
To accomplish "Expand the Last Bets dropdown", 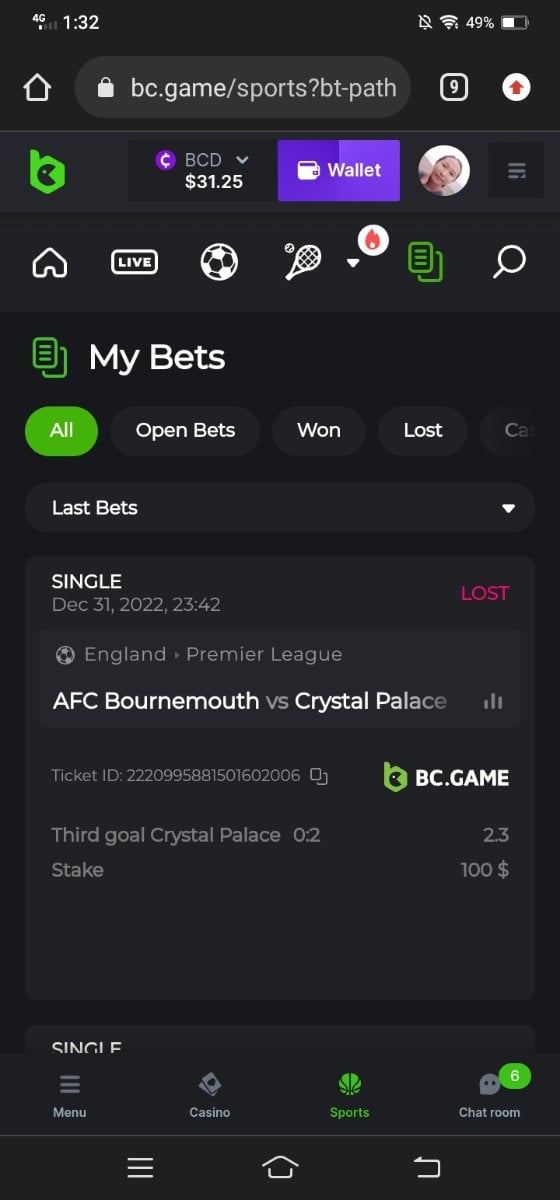I will pyautogui.click(x=280, y=508).
